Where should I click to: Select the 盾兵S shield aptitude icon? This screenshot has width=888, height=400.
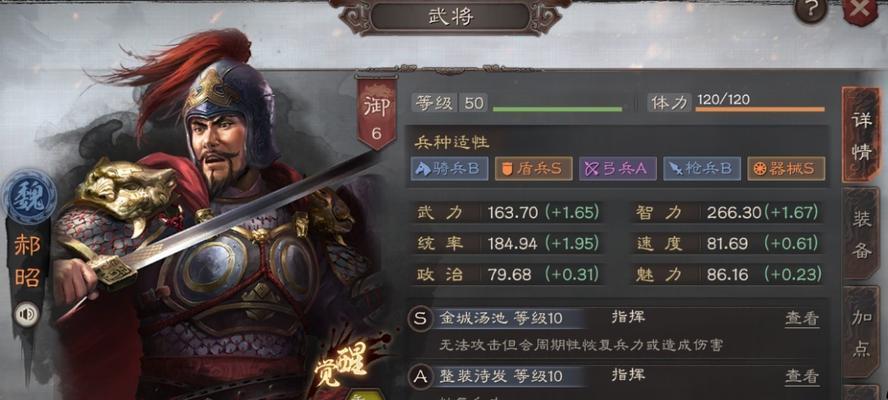(533, 169)
